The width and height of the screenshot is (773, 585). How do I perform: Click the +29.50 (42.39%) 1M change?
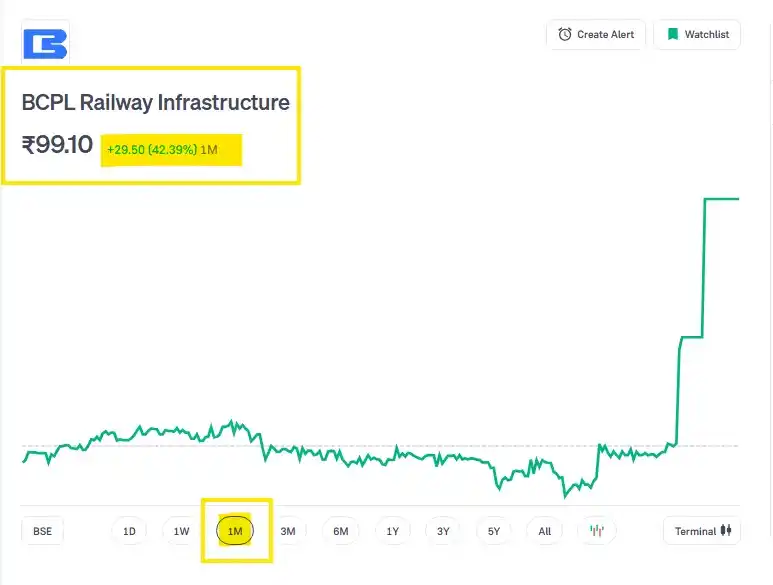[x=162, y=150]
